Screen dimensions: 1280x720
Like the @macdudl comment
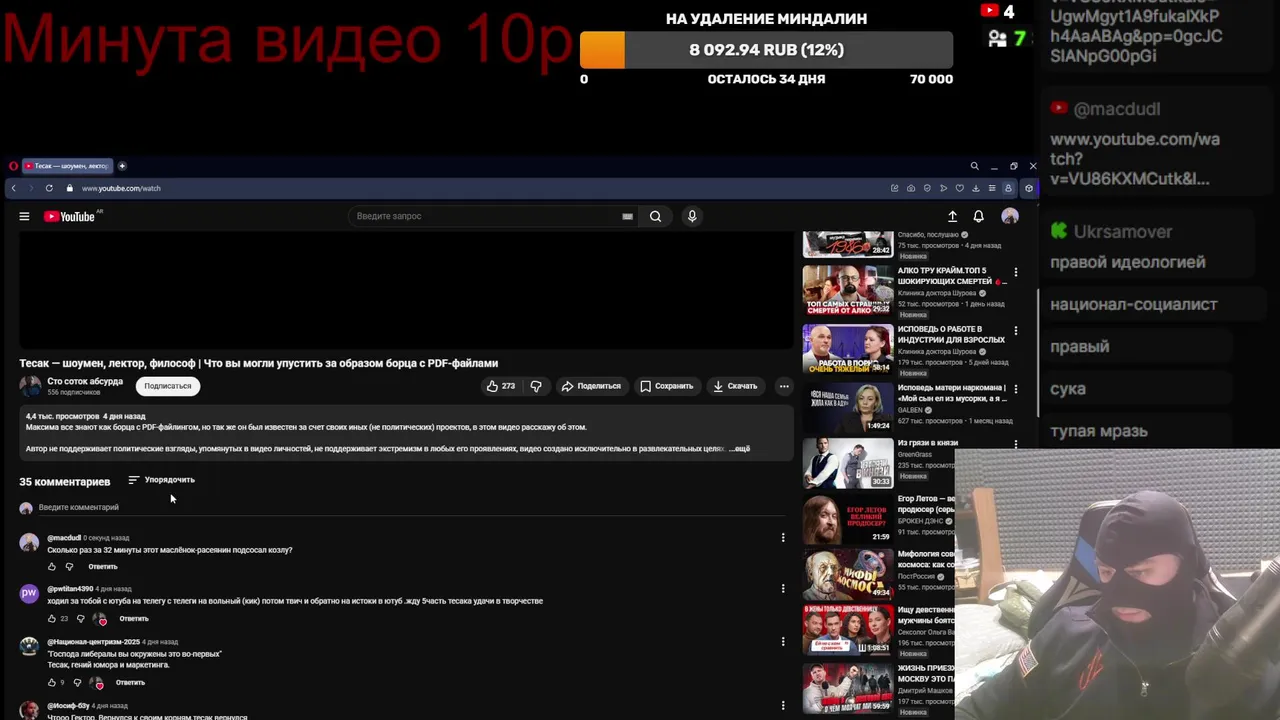(x=52, y=567)
